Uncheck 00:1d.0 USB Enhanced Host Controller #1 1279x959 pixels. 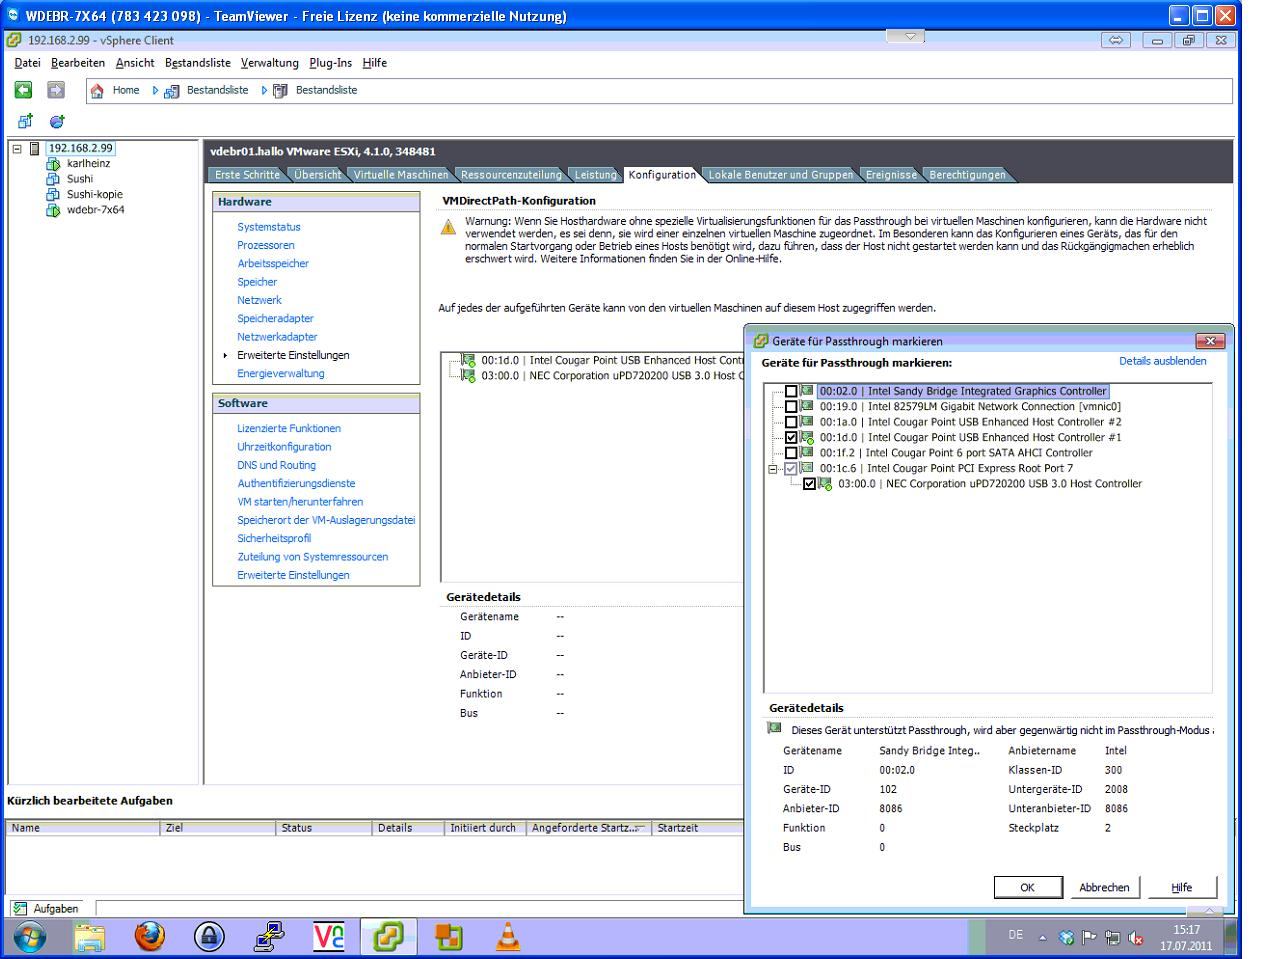tap(792, 438)
